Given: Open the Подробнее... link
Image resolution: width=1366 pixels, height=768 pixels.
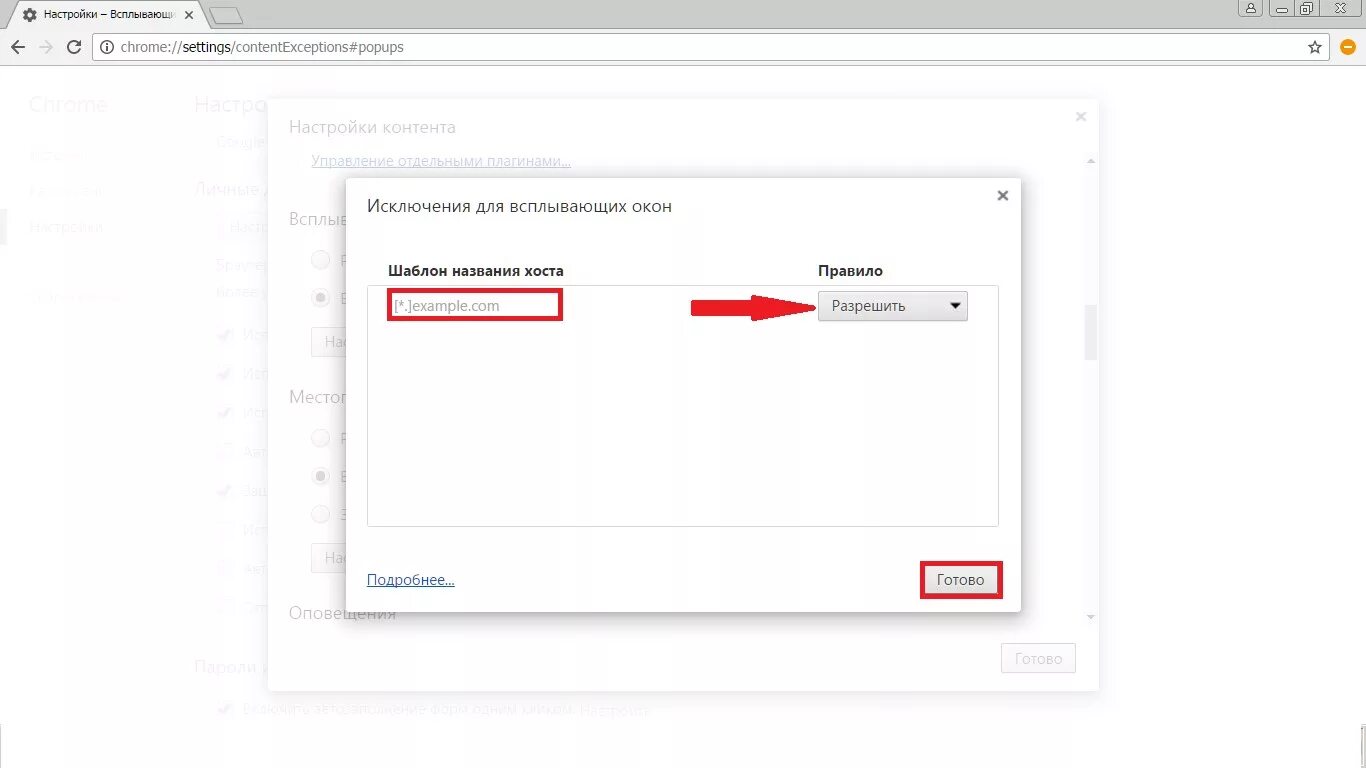Looking at the screenshot, I should tap(411, 580).
